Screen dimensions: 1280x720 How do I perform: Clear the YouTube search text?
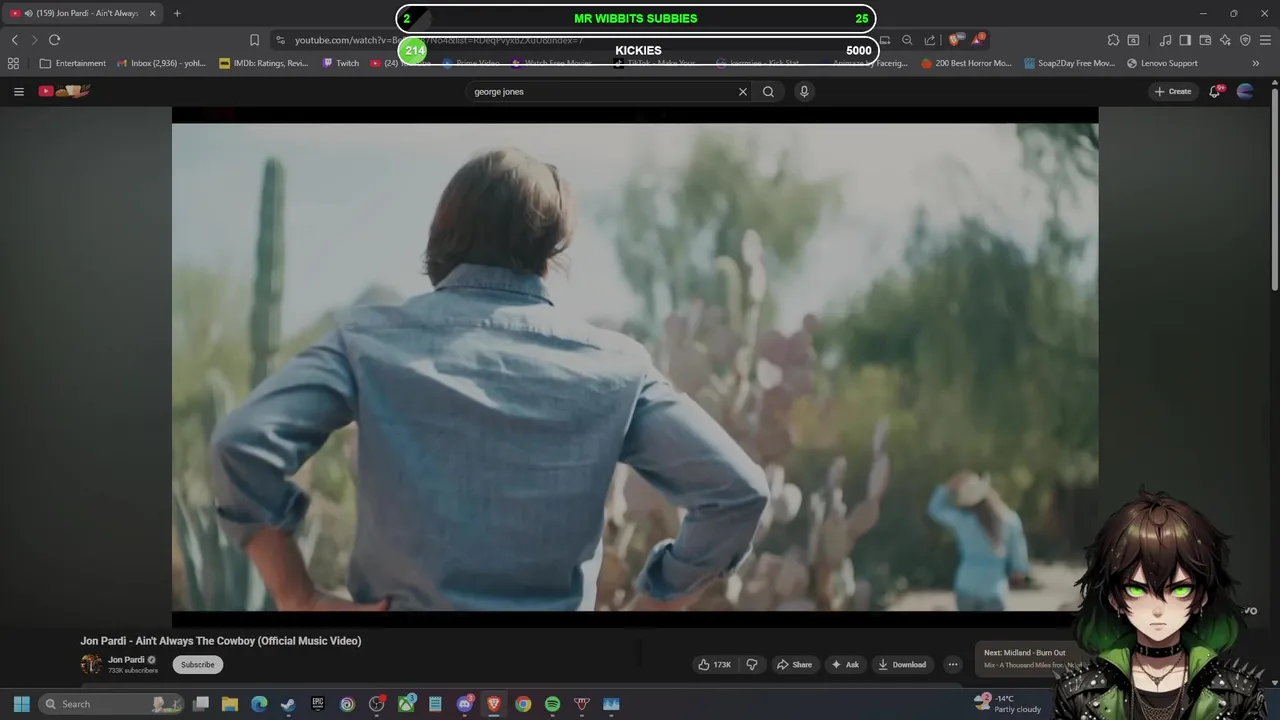coord(743,91)
